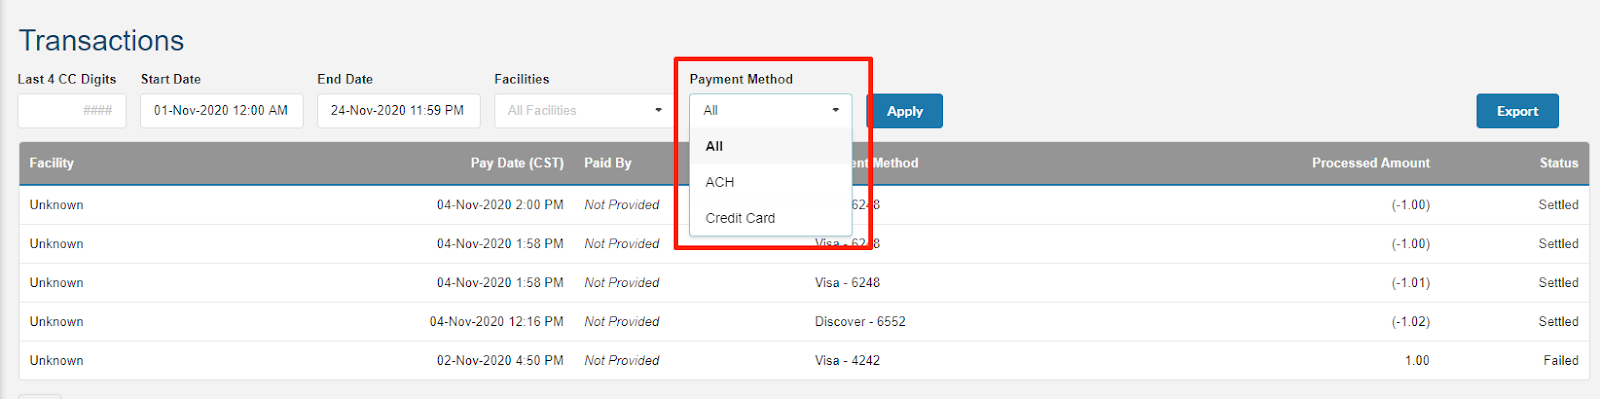Sort by Facility column header
Viewport: 1600px width, 399px height.
[52, 163]
